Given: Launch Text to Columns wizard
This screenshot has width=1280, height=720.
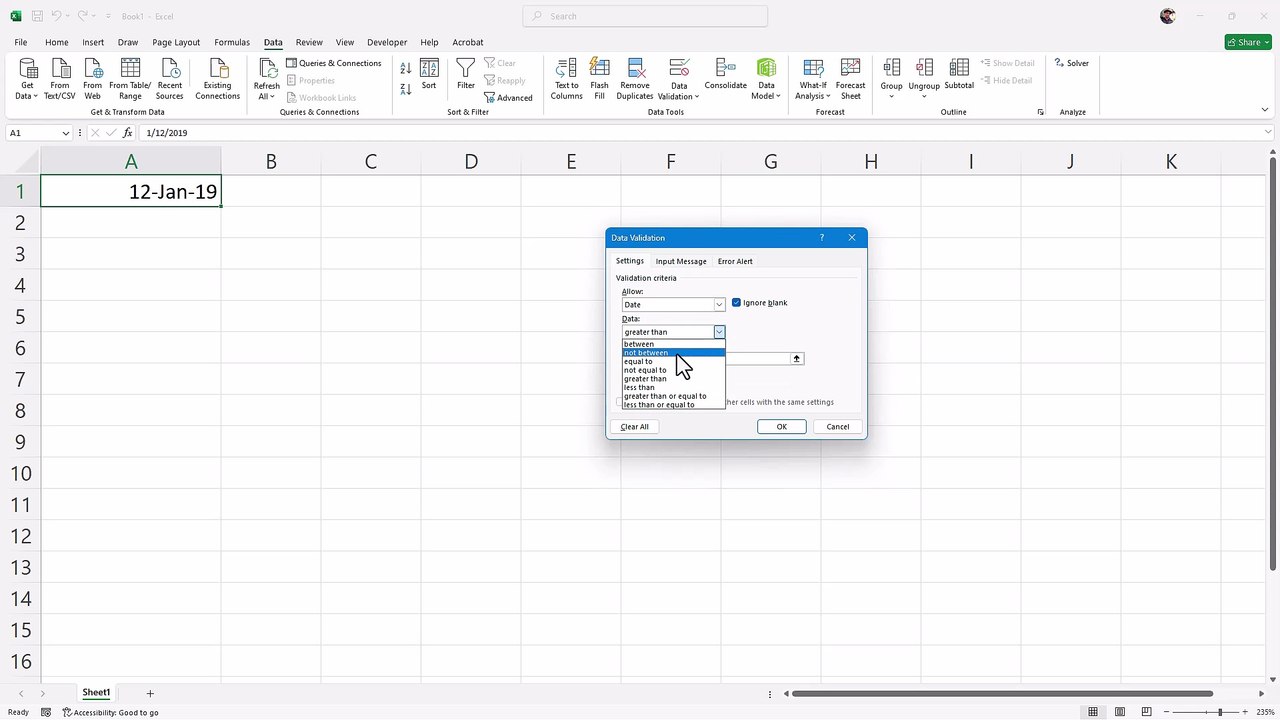Looking at the screenshot, I should tap(567, 79).
